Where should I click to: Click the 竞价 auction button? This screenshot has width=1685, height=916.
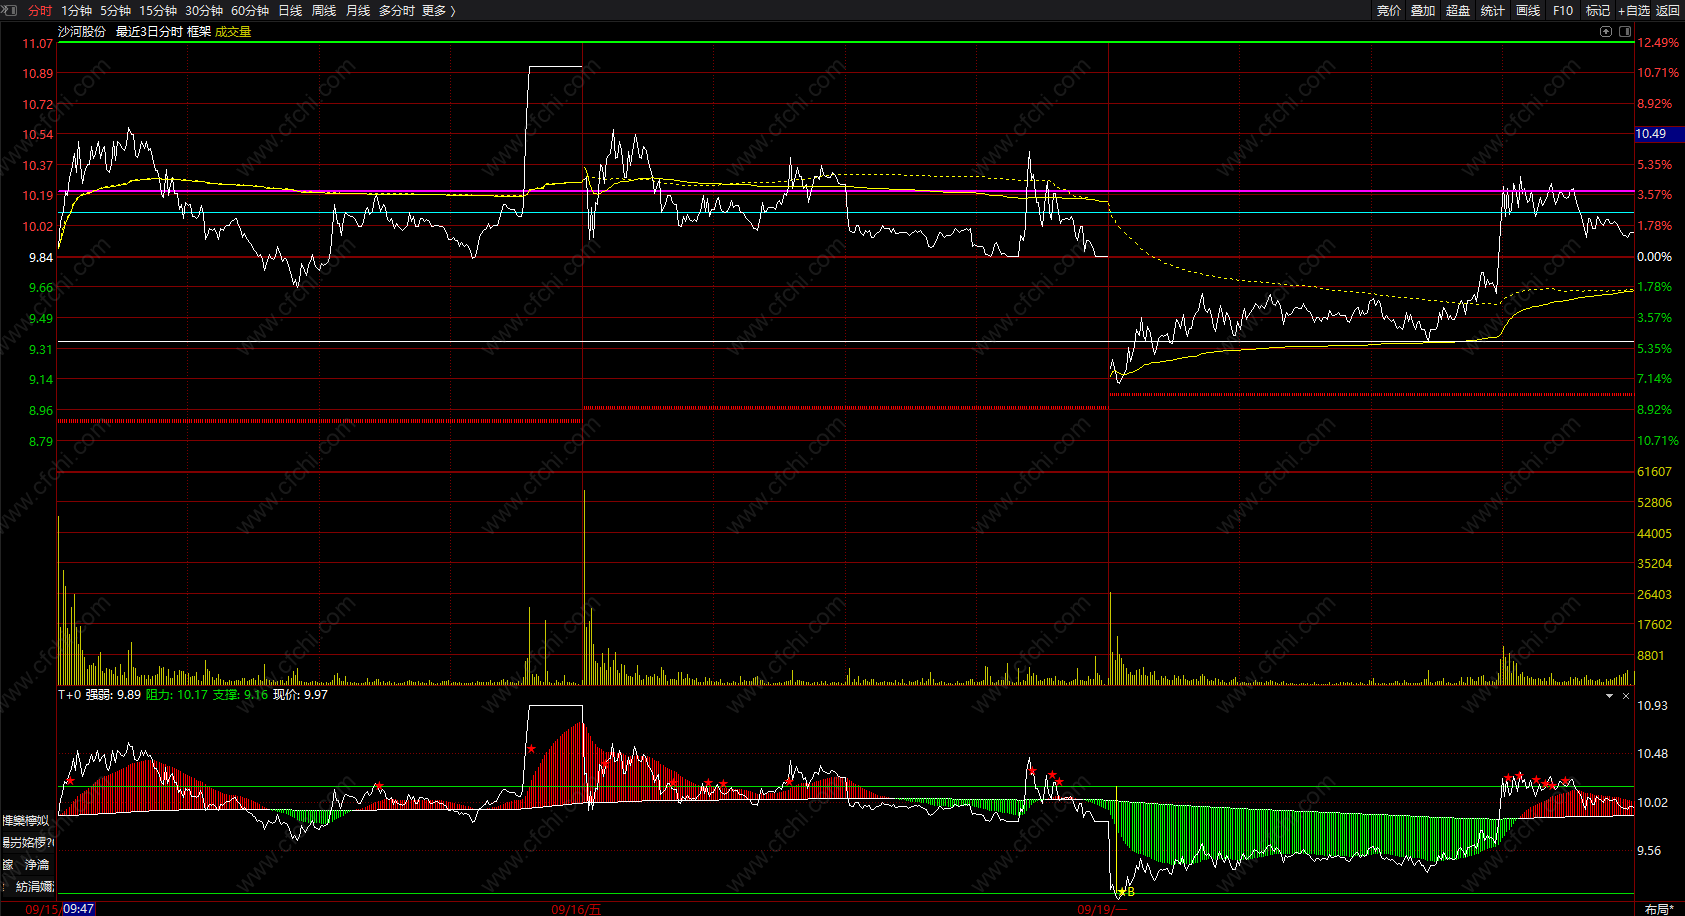1389,10
